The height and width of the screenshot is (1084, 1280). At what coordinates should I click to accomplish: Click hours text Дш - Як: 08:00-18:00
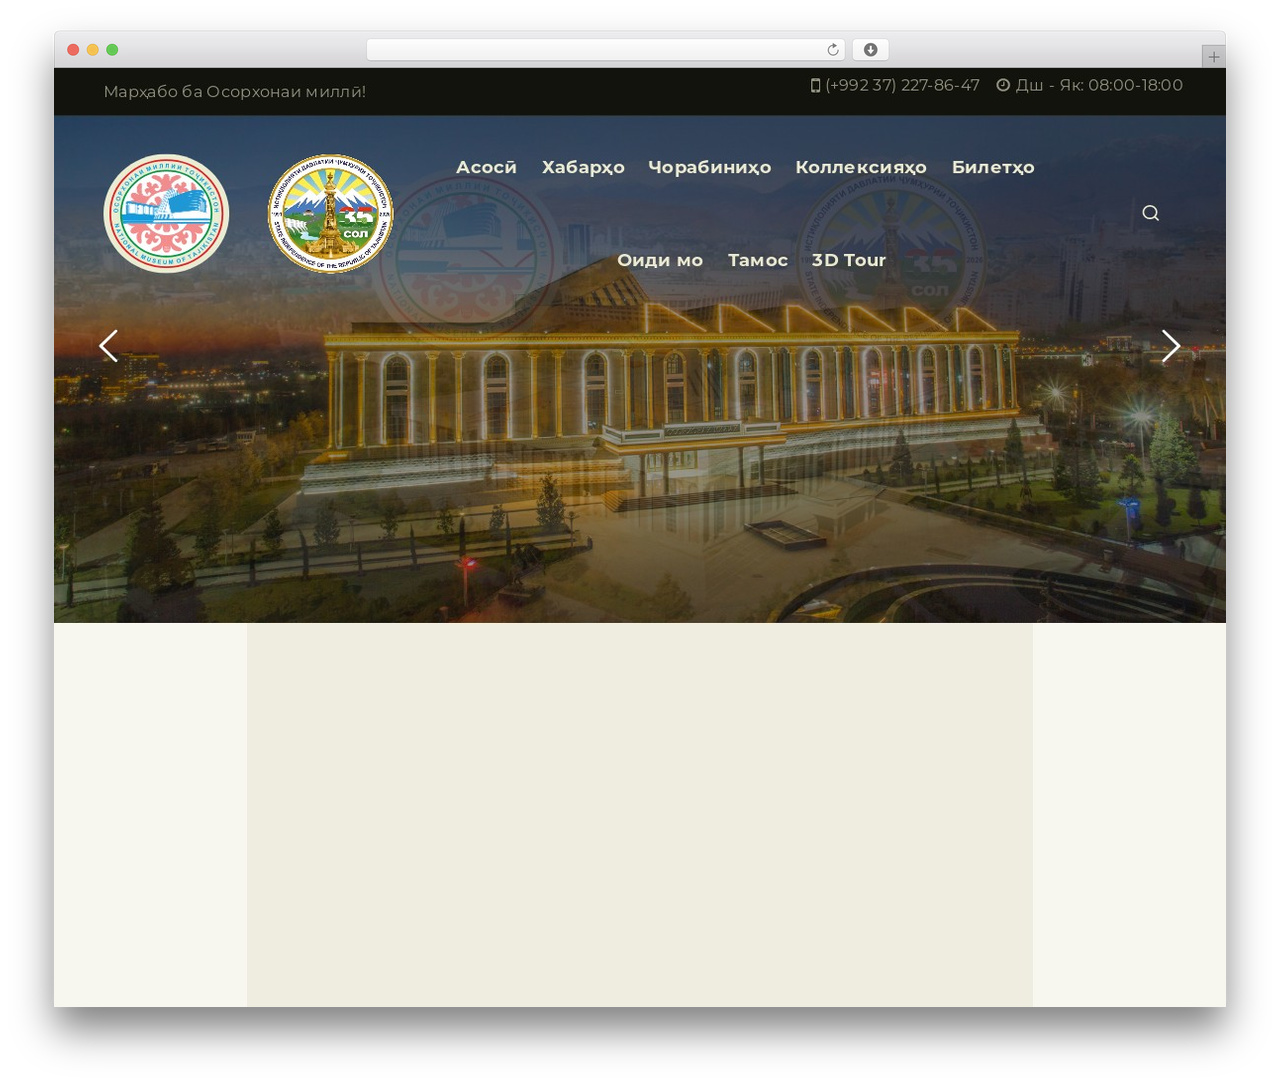1099,85
